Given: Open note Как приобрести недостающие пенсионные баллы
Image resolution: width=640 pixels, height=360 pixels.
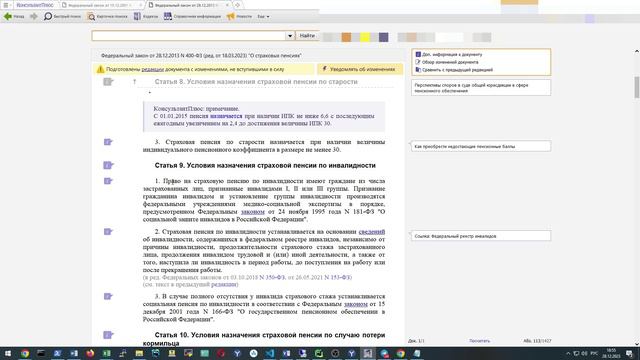Looking at the screenshot, I should (x=481, y=146).
